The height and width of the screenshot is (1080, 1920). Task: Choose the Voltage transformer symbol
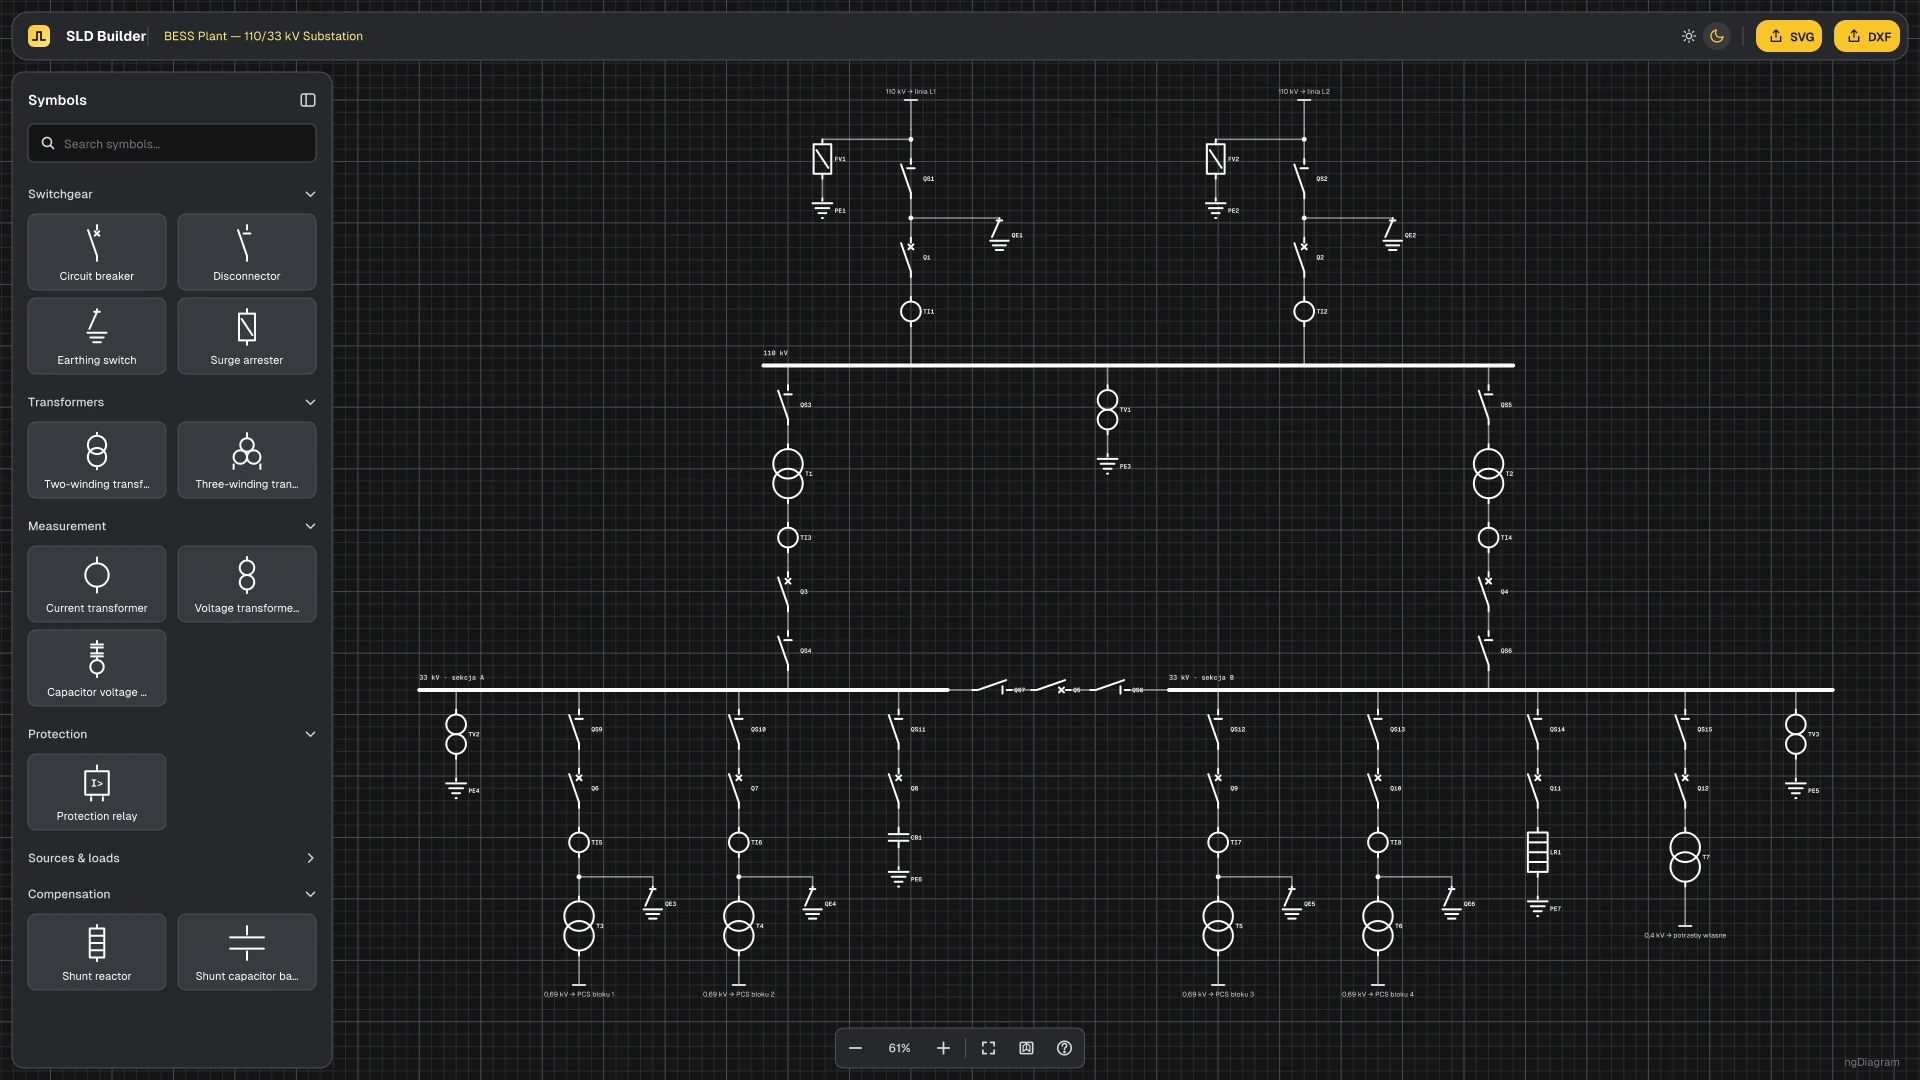247,584
